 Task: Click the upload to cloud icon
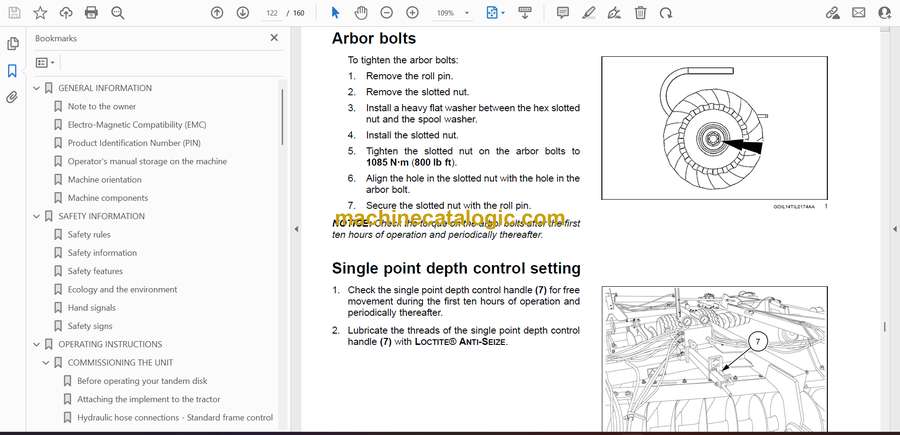click(66, 13)
